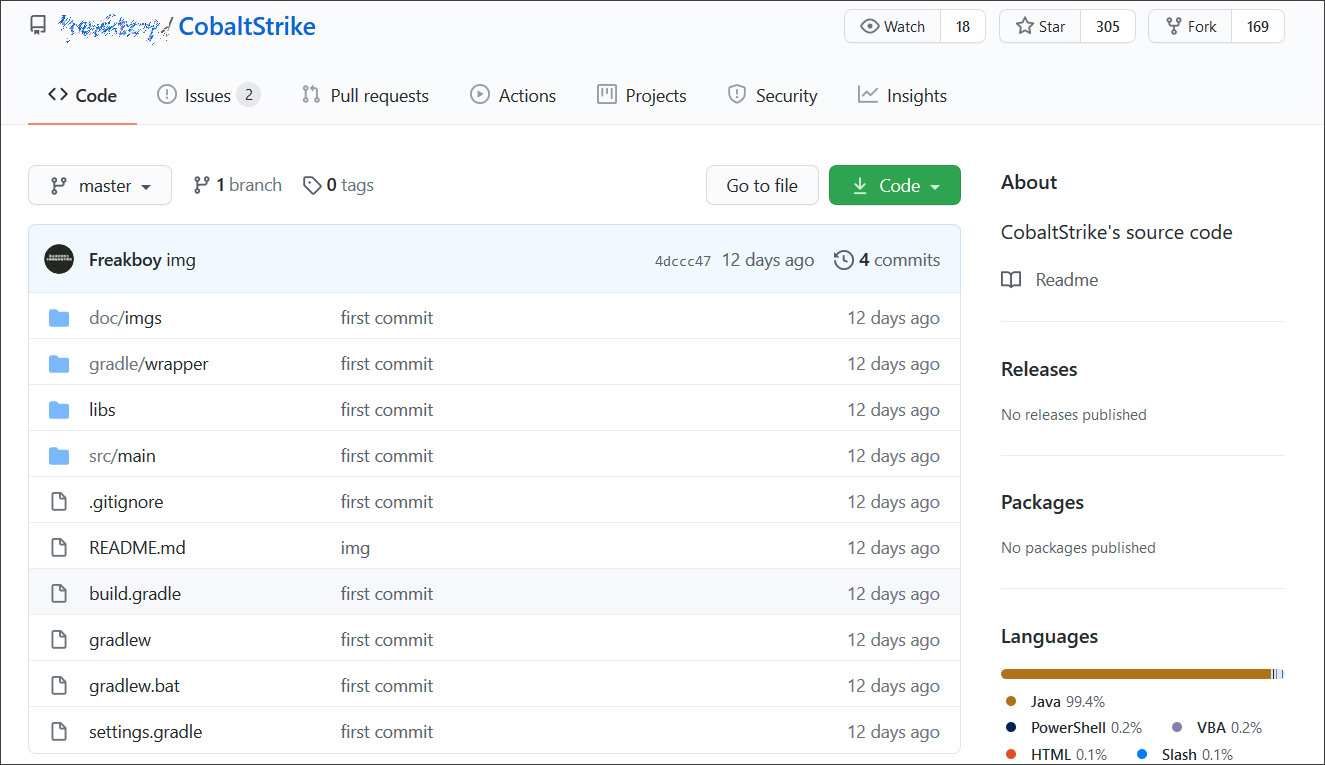Screen dimensions: 1325x765
Task: Click the book icon beside Readme
Action: click(x=1011, y=280)
